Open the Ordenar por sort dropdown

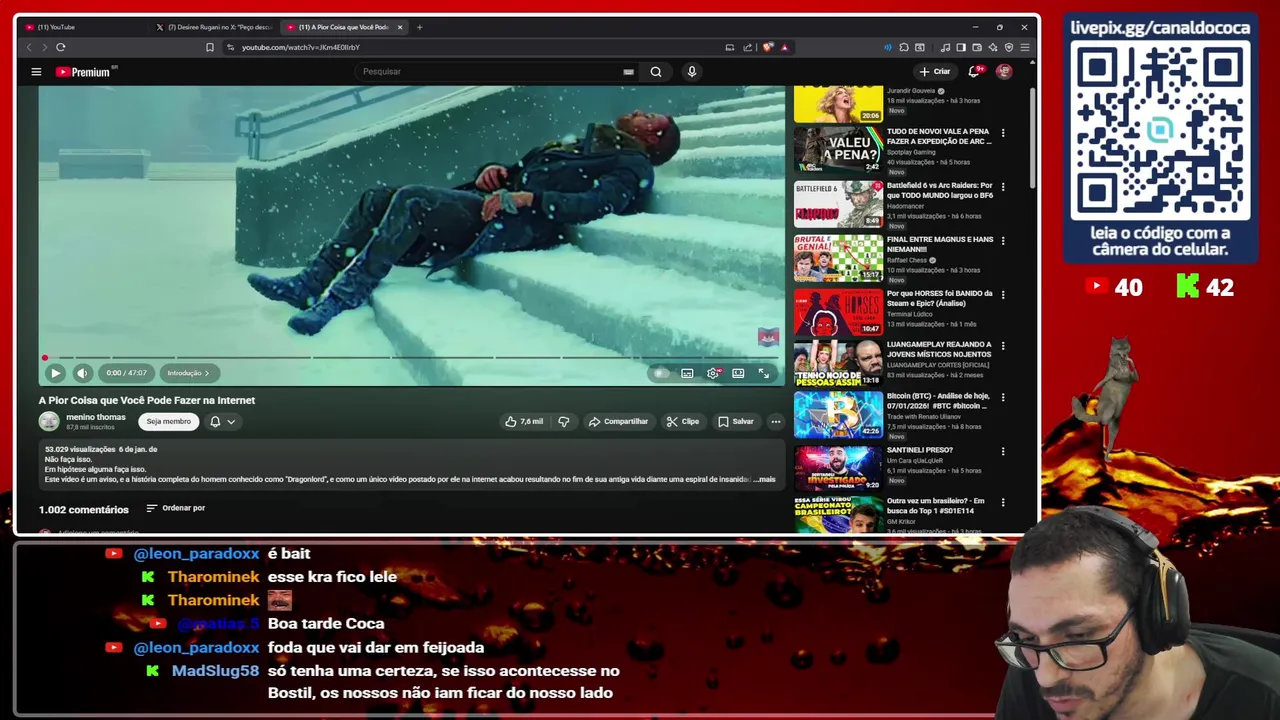pos(176,508)
